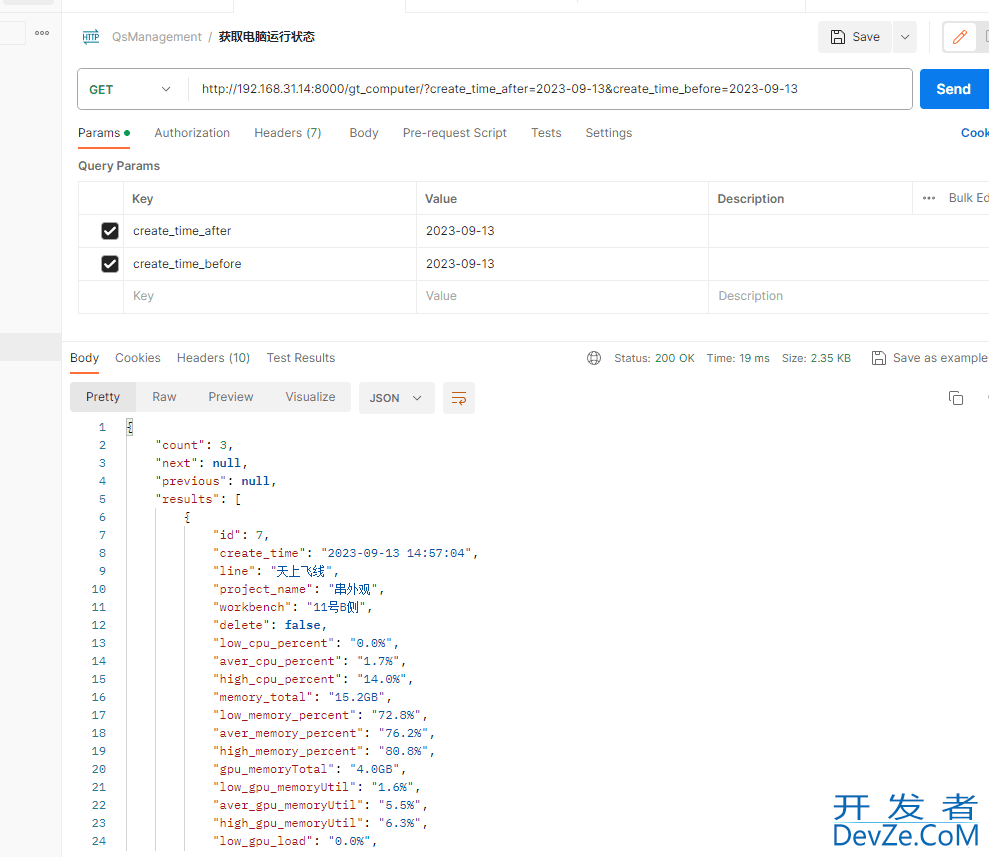This screenshot has width=989, height=857.
Task: Click the Status: 200 OK text
Action: [654, 358]
